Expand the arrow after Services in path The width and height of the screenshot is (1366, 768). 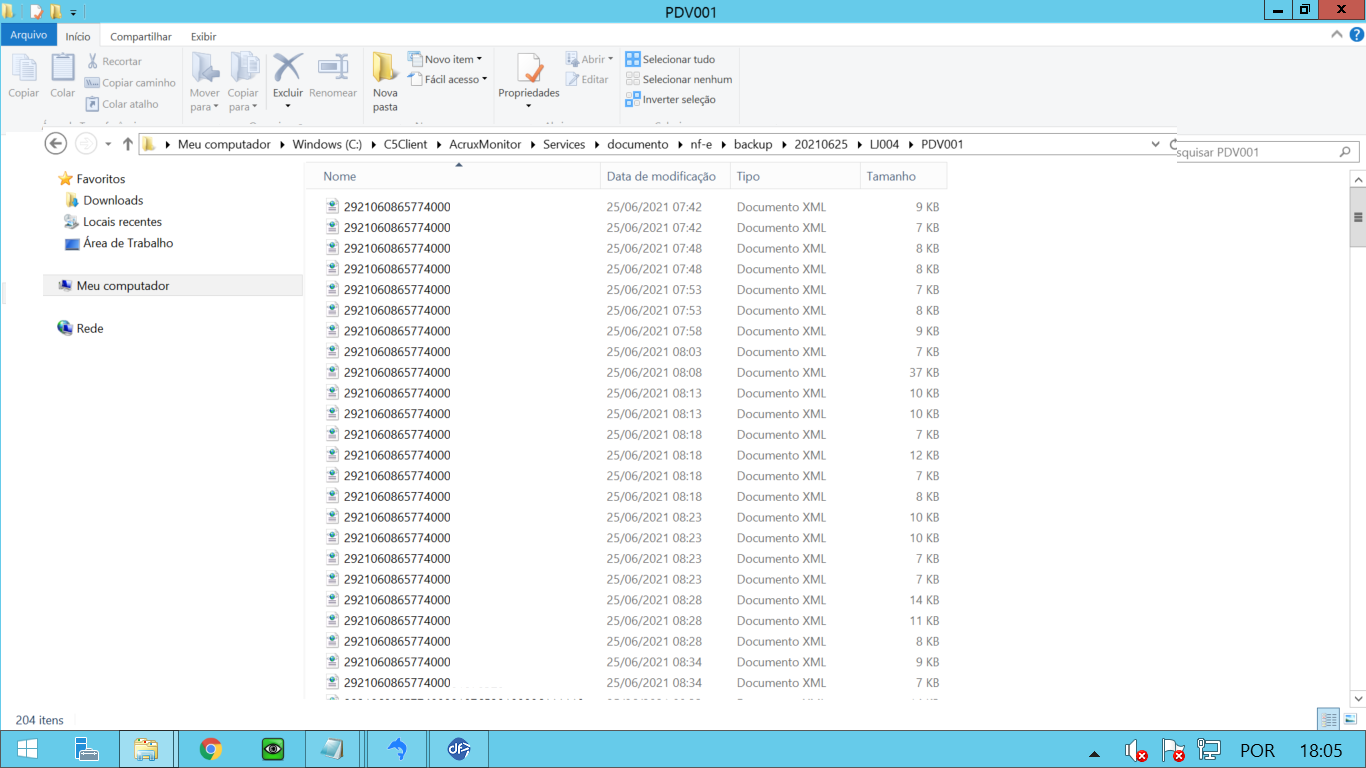[596, 144]
